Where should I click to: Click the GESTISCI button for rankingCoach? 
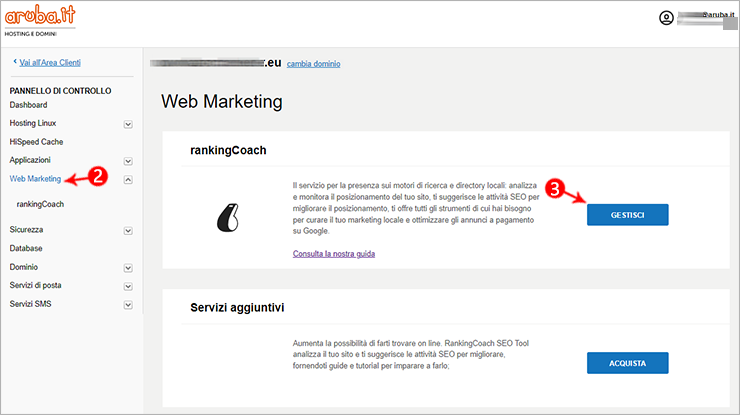[627, 215]
